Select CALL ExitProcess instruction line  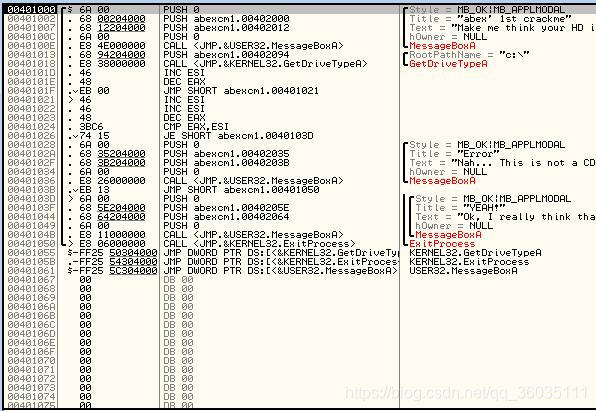(x=259, y=244)
